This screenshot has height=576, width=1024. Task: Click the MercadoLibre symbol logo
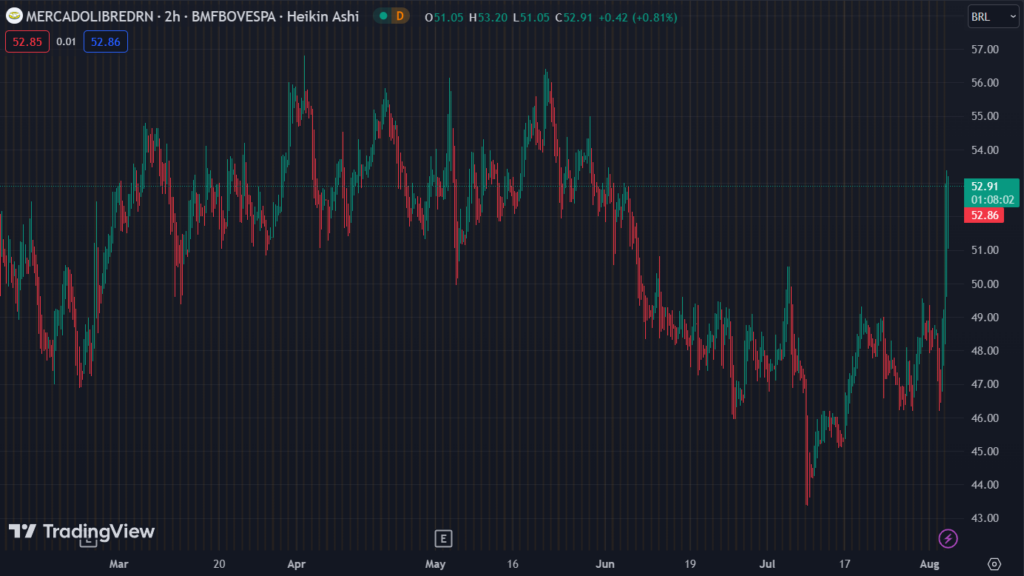coord(15,16)
